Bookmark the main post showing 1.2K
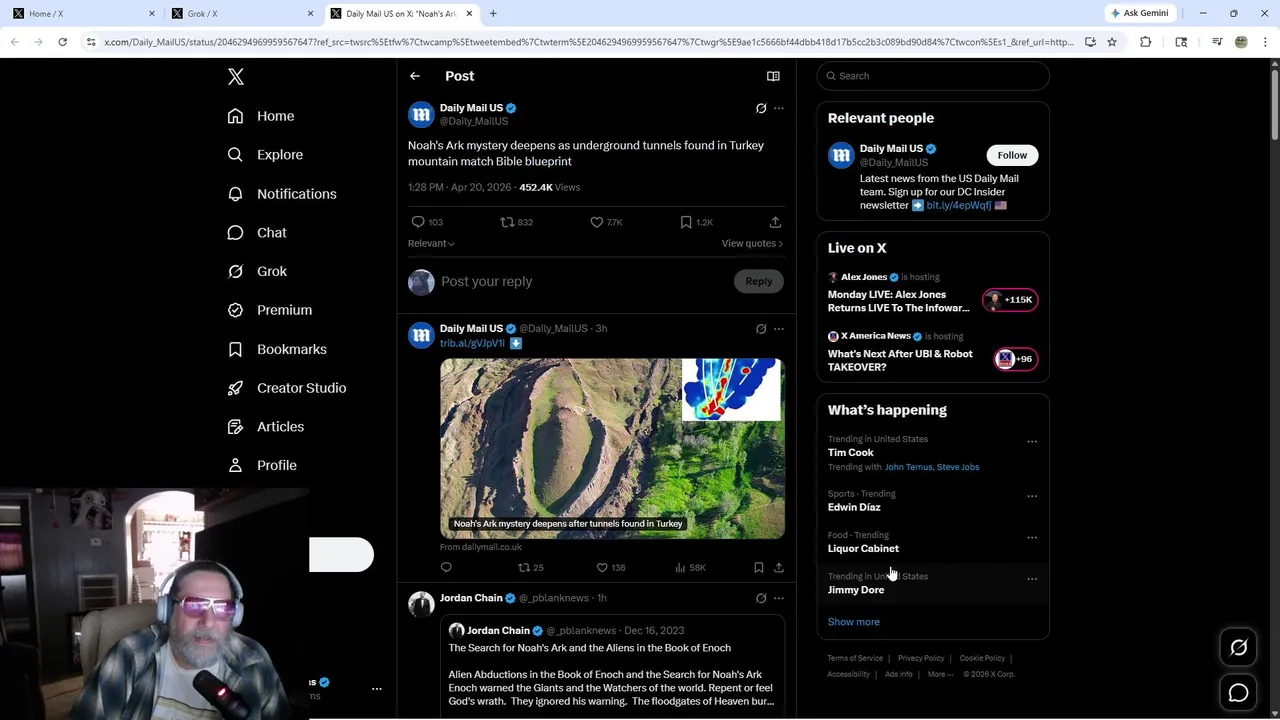Viewport: 1280px width, 720px height. [x=686, y=222]
